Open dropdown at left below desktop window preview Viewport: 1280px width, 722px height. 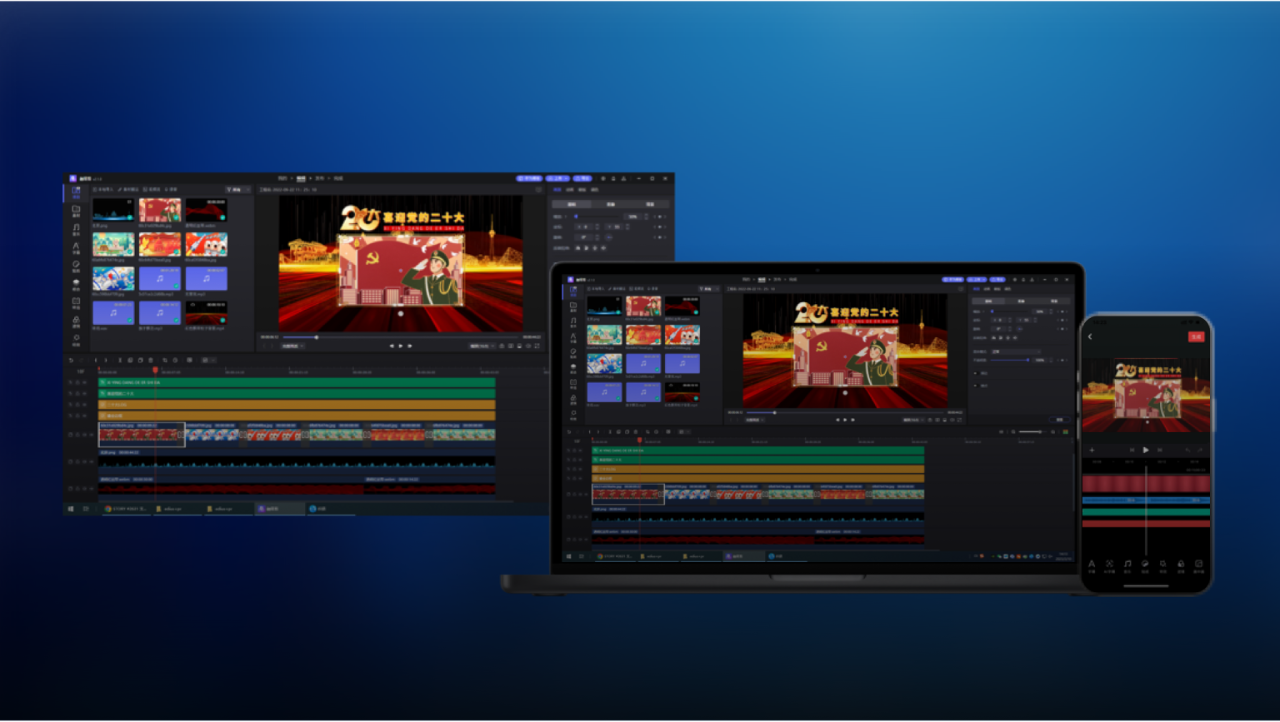(x=293, y=346)
